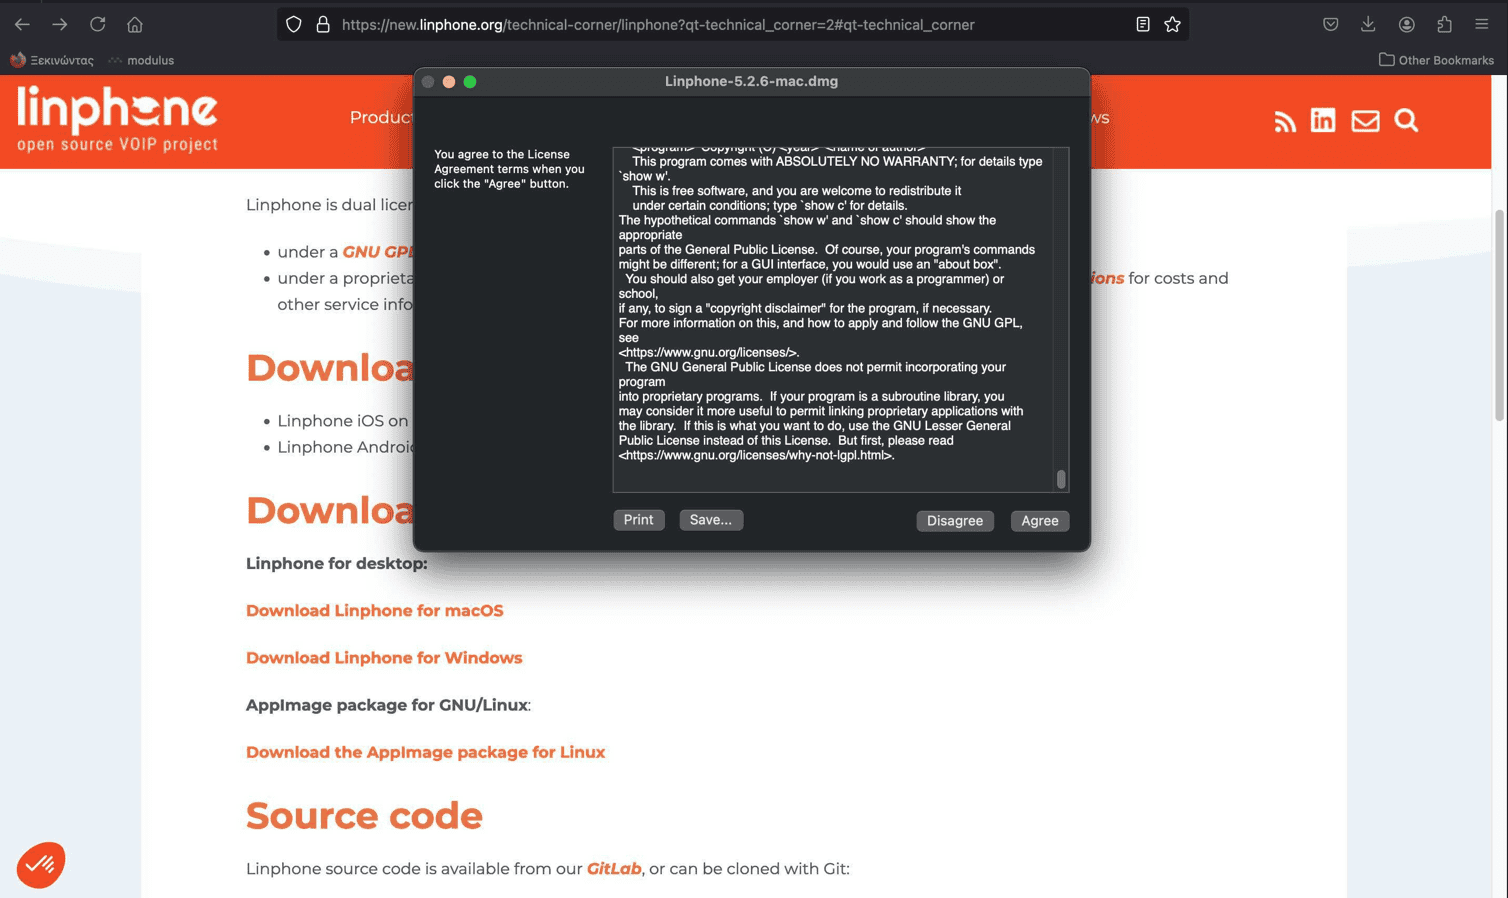Reload the current page
The height and width of the screenshot is (898, 1508).
click(x=97, y=24)
